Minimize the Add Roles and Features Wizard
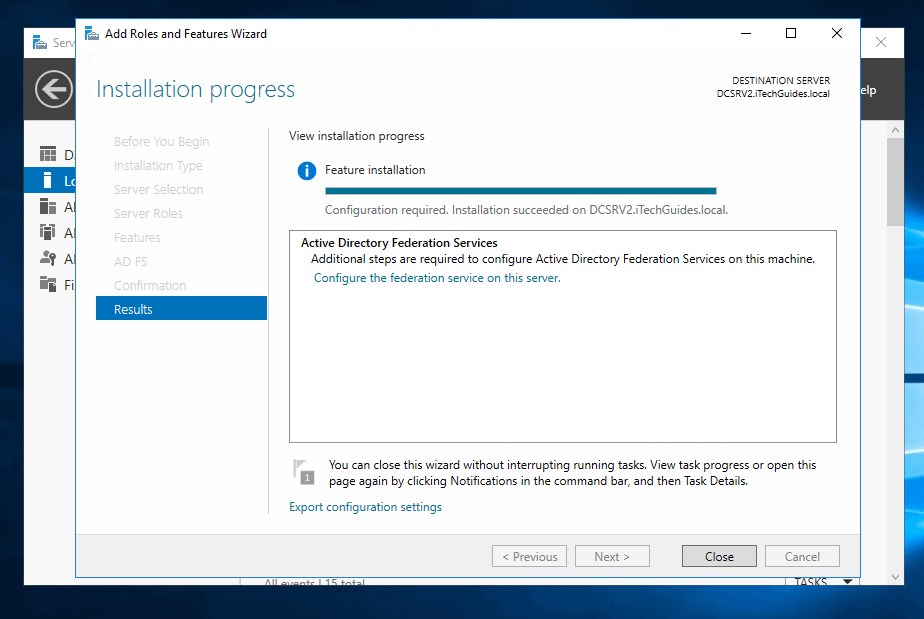Viewport: 924px width, 619px height. coord(746,34)
